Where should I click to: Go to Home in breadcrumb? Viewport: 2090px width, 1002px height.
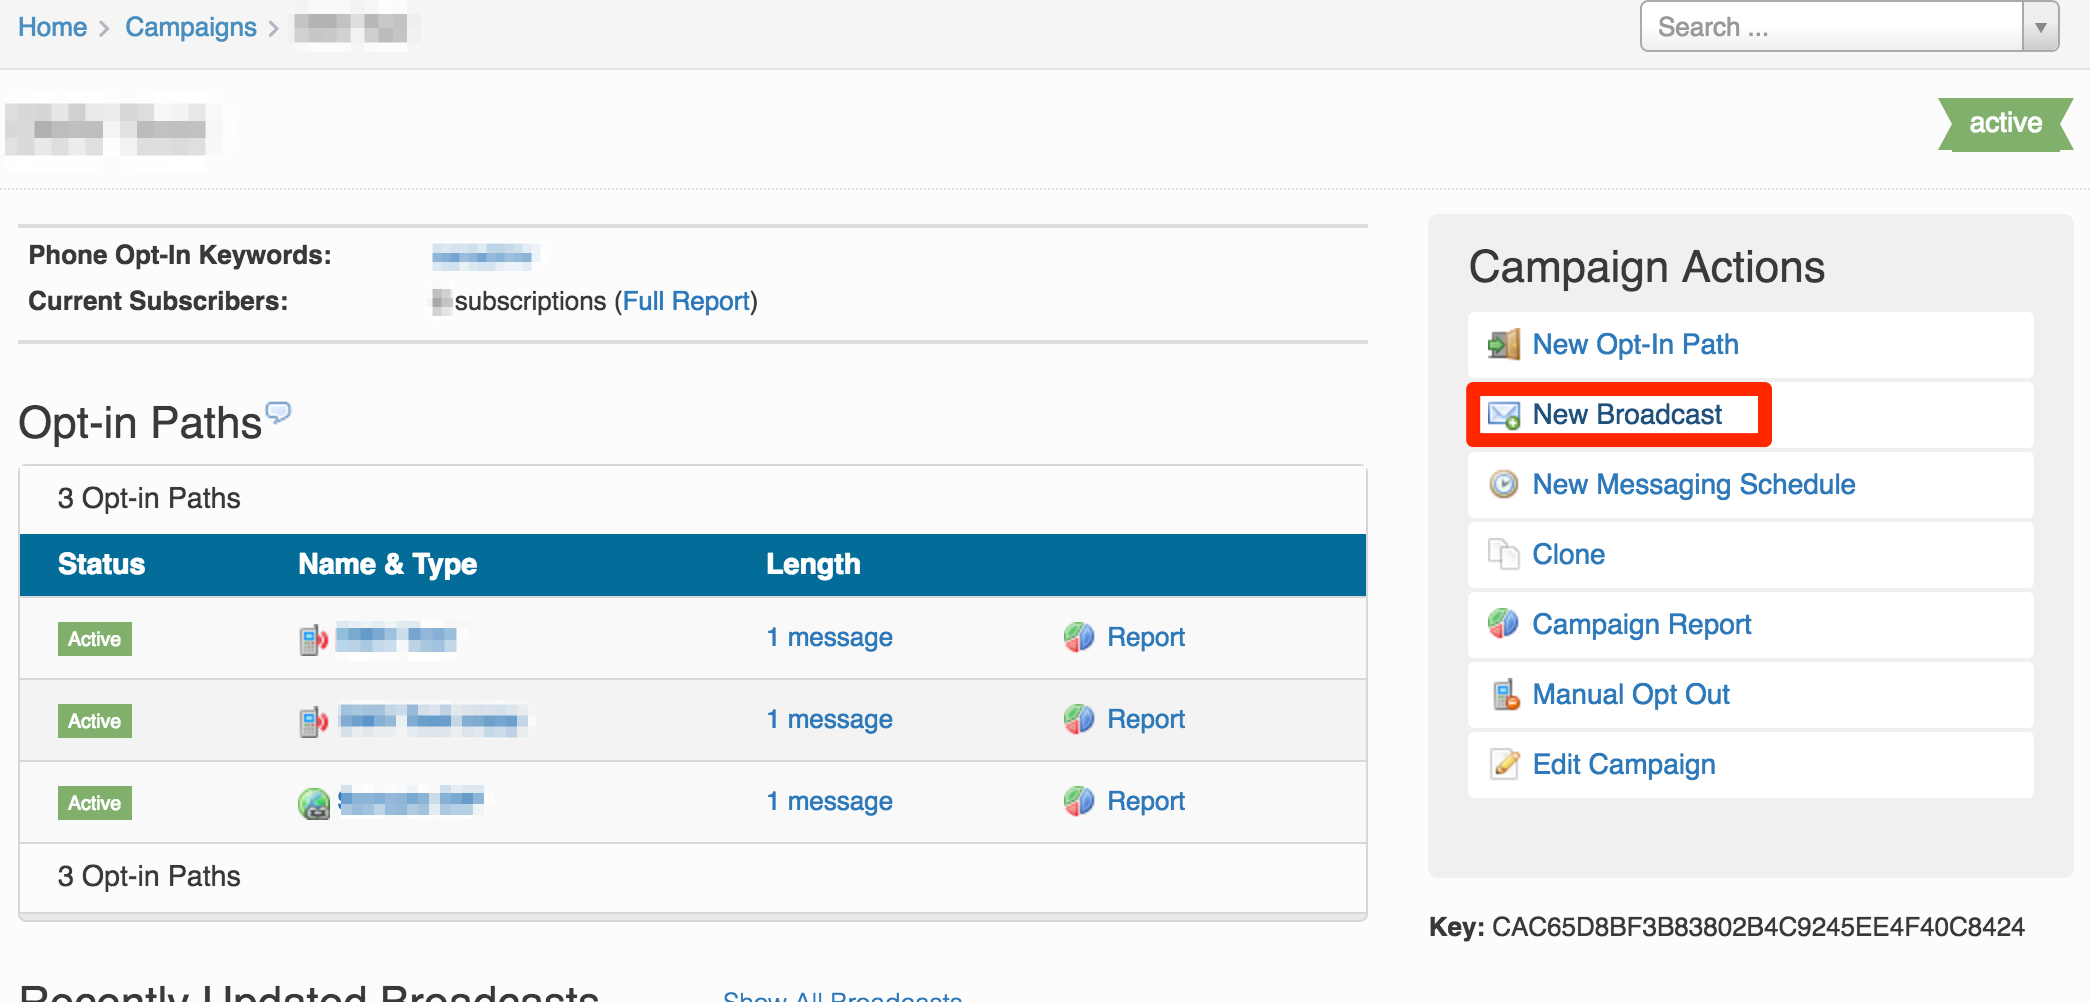pyautogui.click(x=52, y=27)
